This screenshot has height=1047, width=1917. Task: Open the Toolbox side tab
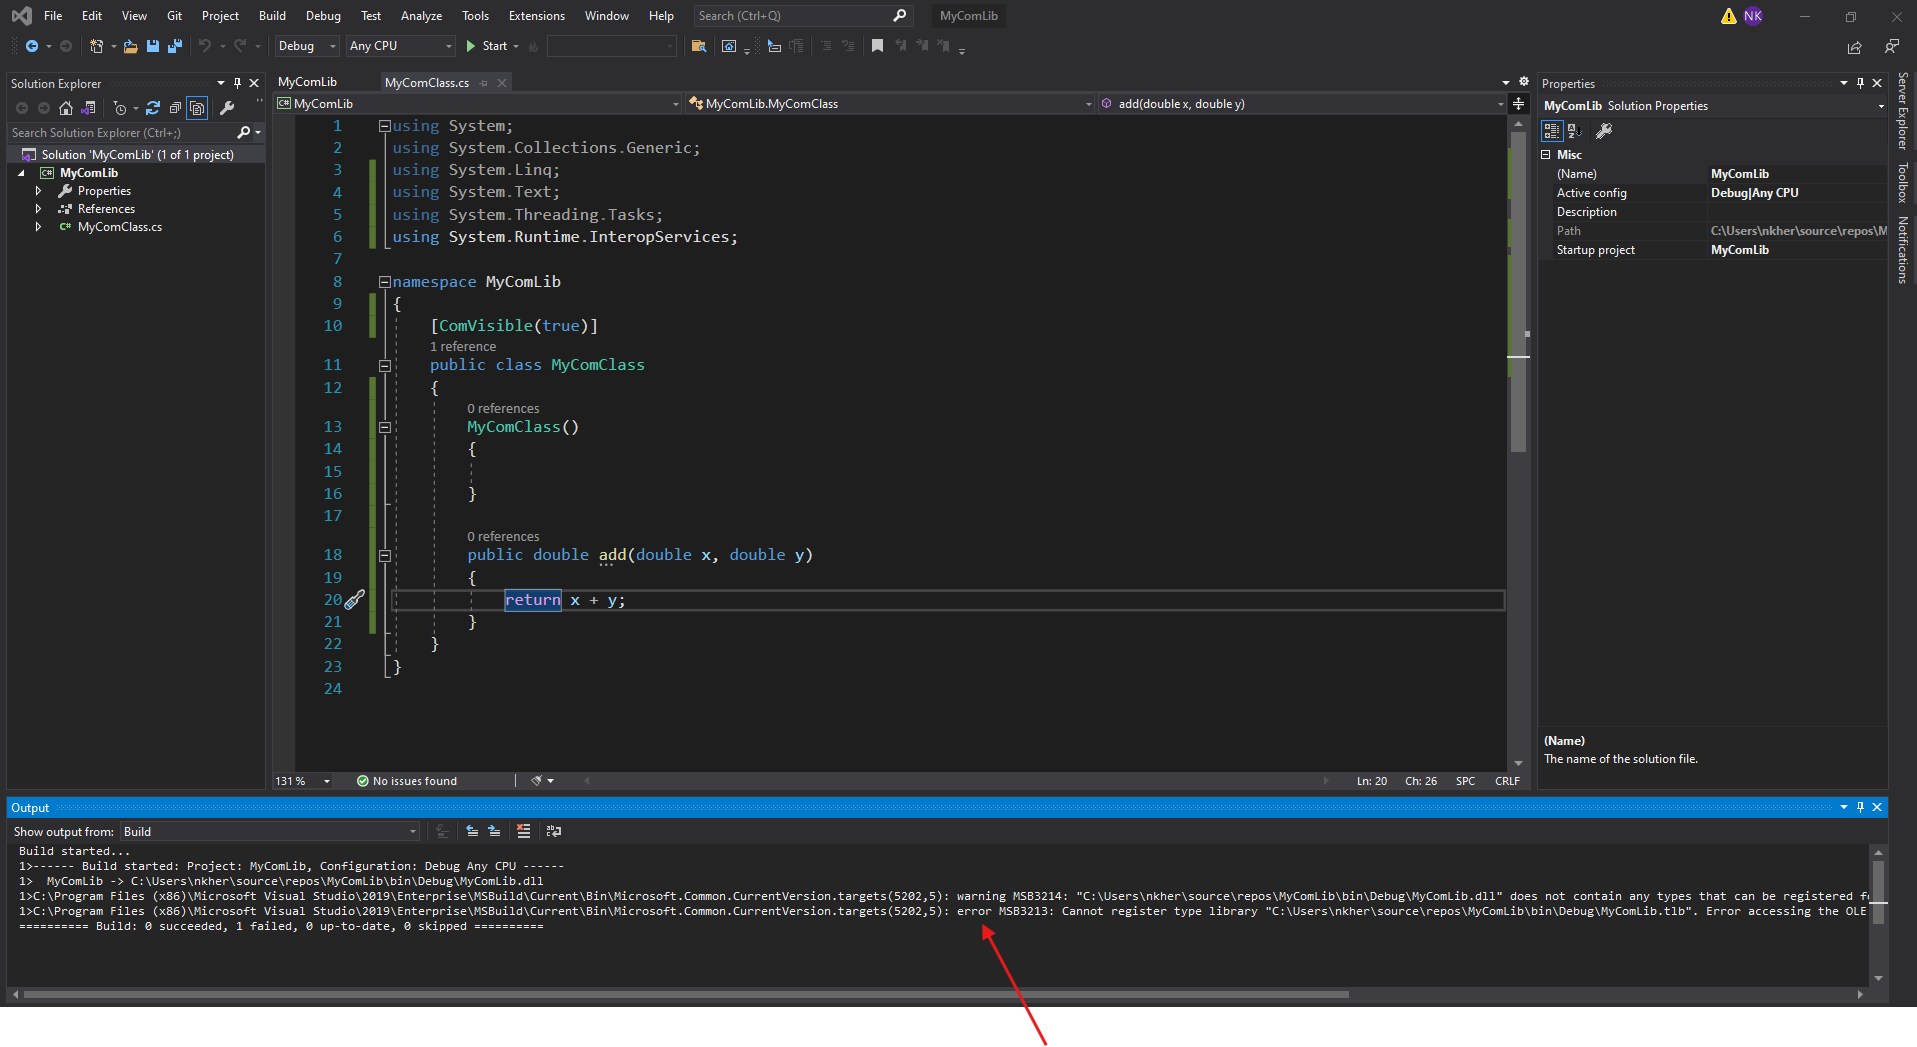click(x=1903, y=183)
